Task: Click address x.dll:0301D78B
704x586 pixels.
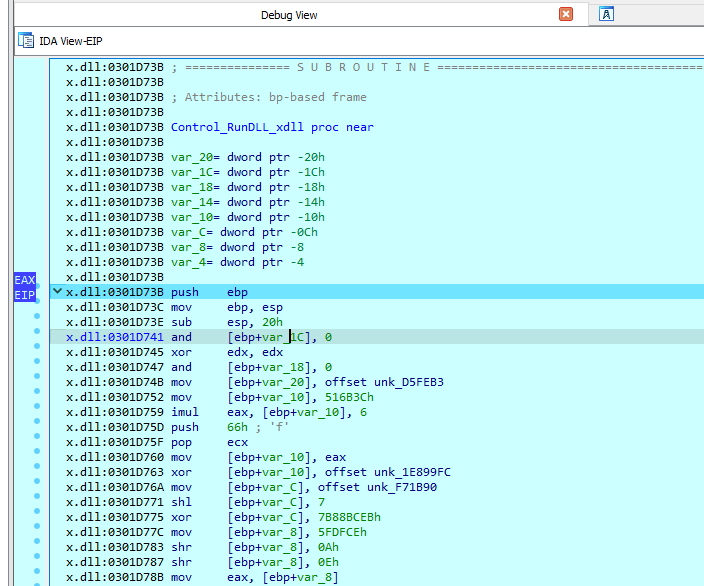Action: [x=114, y=577]
